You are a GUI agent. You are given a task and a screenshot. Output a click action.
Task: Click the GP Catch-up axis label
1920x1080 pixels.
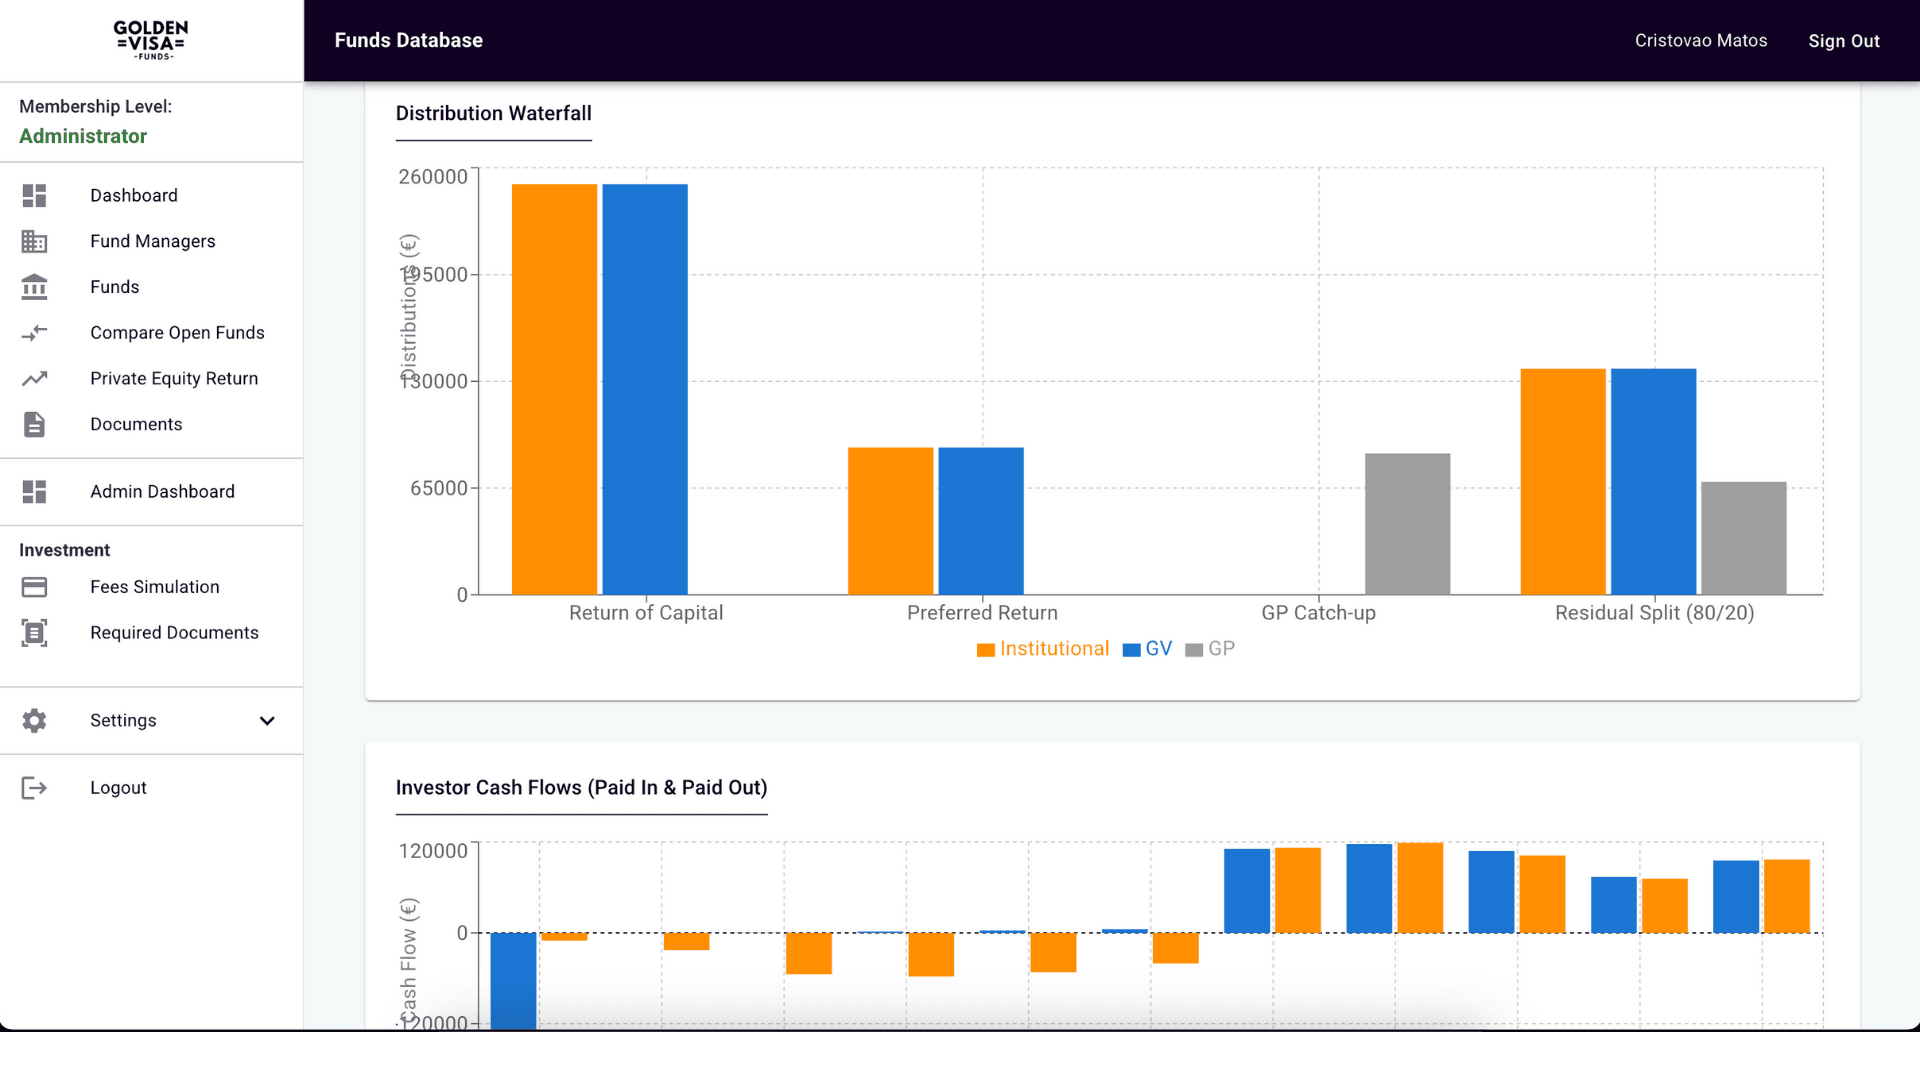(1318, 613)
